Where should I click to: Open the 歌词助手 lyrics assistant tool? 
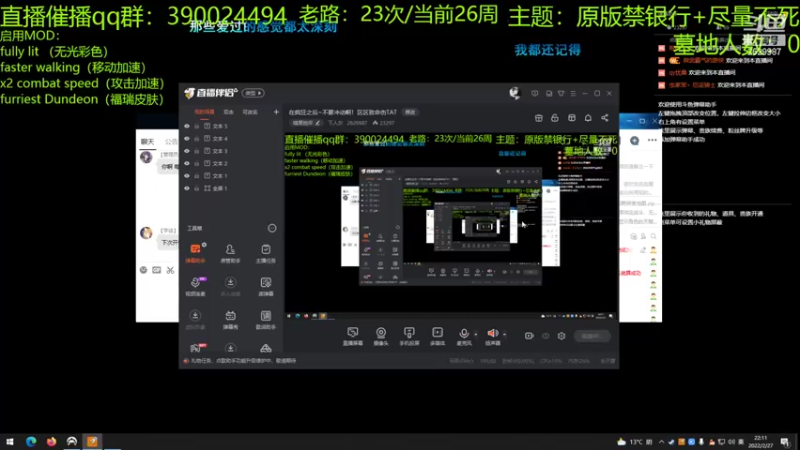click(265, 319)
